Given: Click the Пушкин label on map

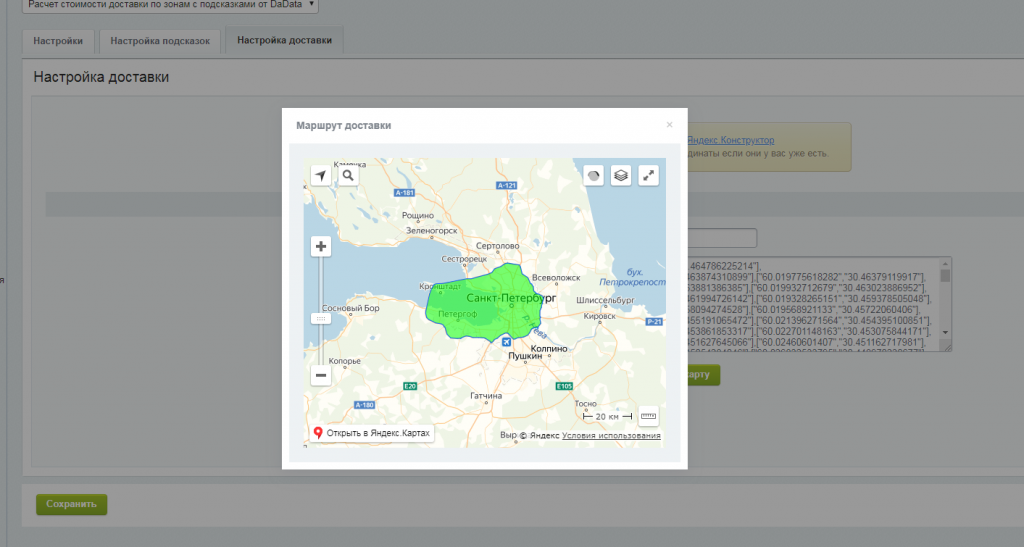Looking at the screenshot, I should pos(525,356).
